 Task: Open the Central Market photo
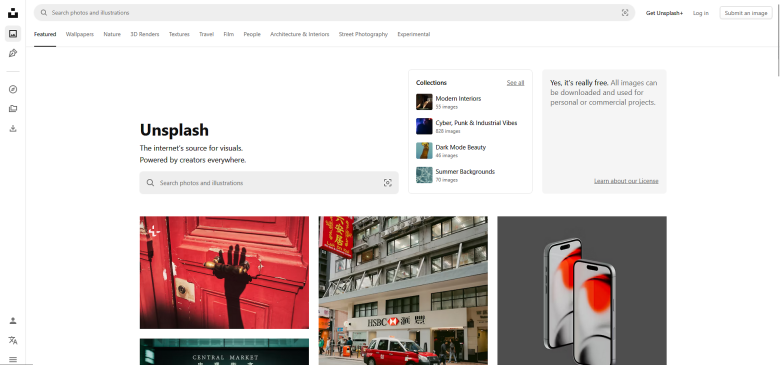click(224, 352)
